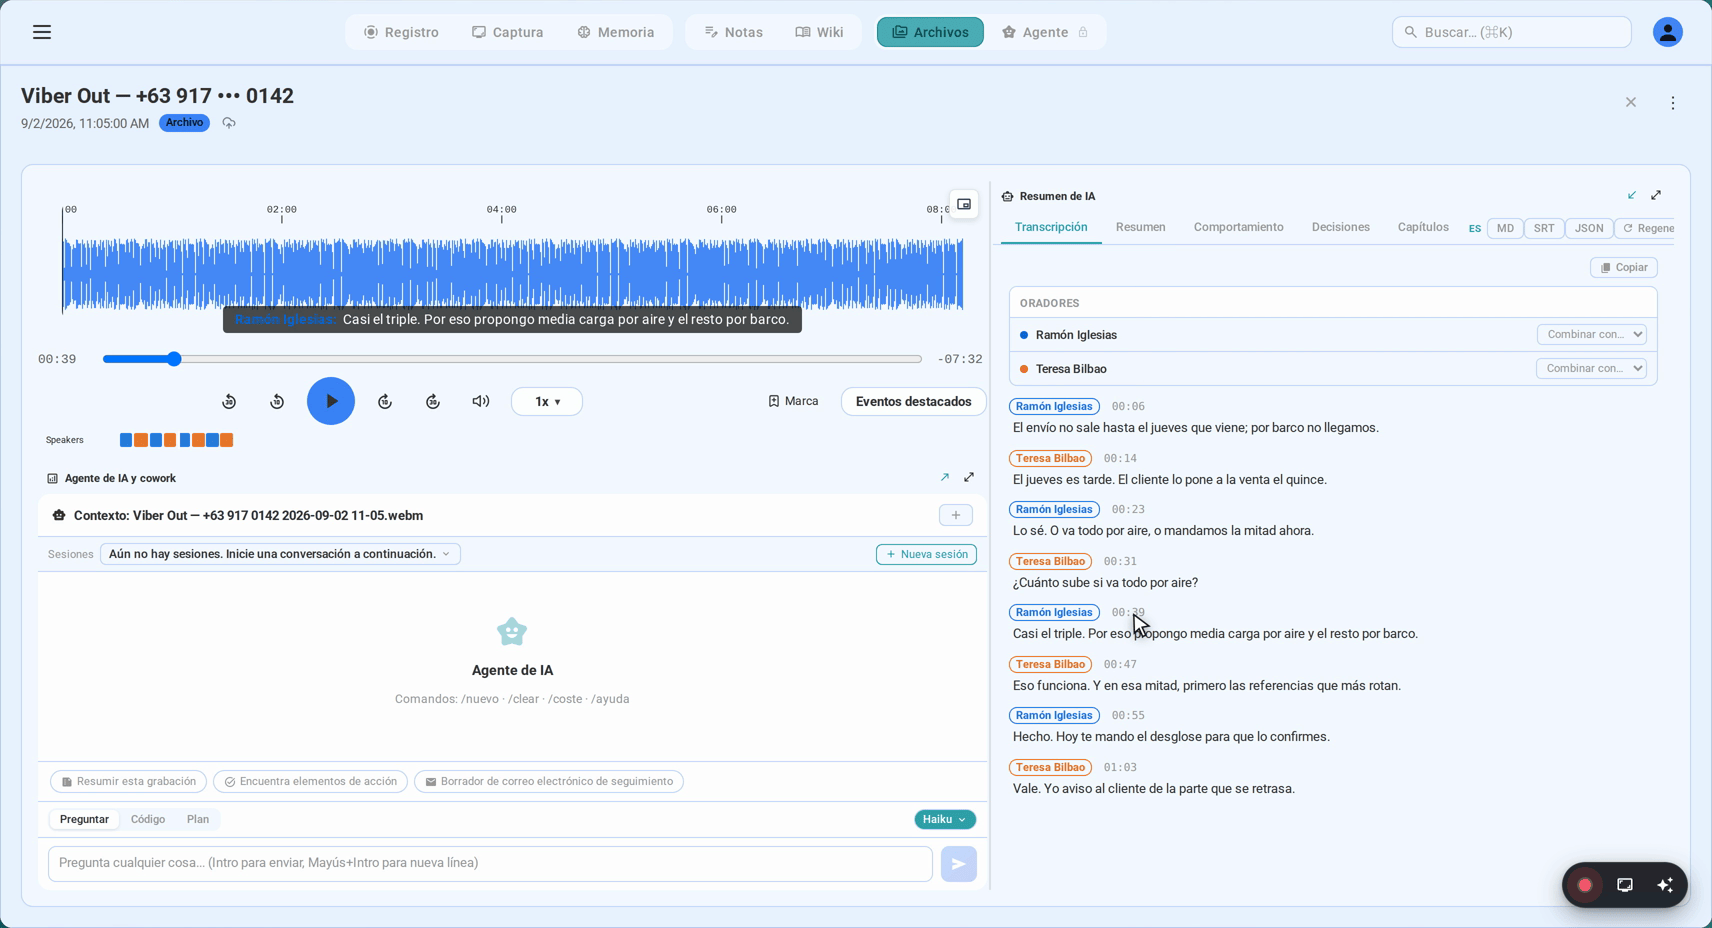Click Teresa Bilbao tag at 00:14
Viewport: 1712px width, 928px height.
point(1050,458)
